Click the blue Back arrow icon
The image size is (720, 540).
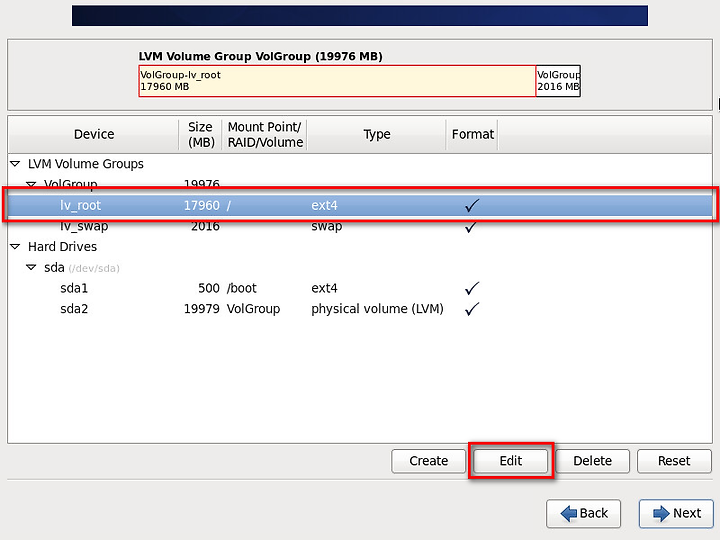tap(568, 513)
